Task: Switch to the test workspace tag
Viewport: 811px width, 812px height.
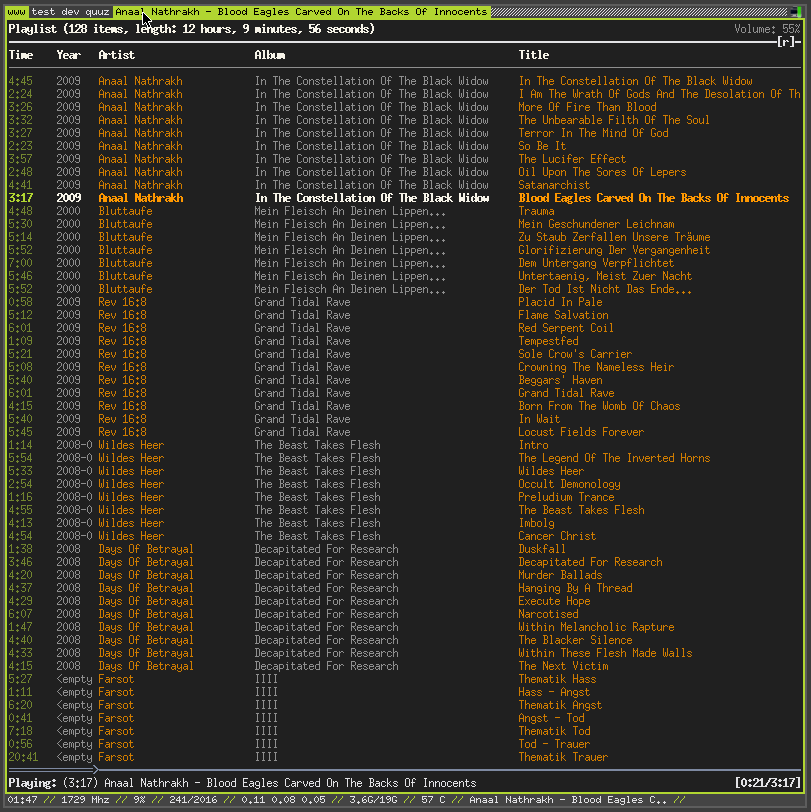Action: click(43, 11)
